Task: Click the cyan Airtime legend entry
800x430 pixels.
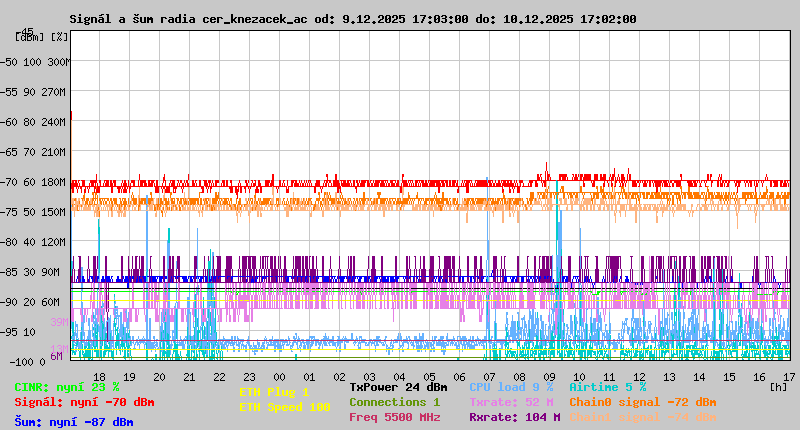Action: (607, 387)
